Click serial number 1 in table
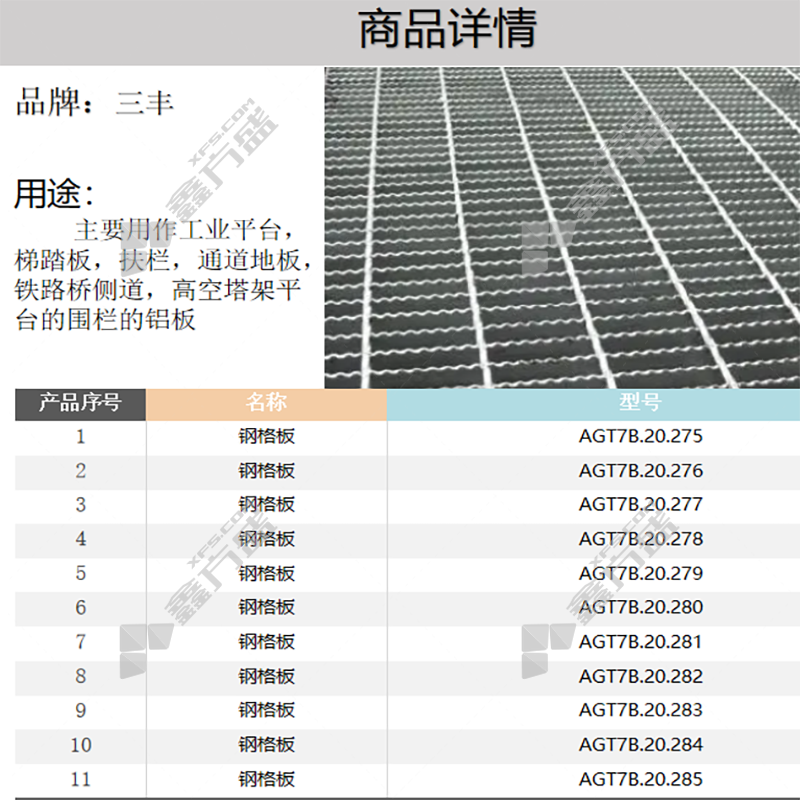The height and width of the screenshot is (800, 800). point(81,437)
